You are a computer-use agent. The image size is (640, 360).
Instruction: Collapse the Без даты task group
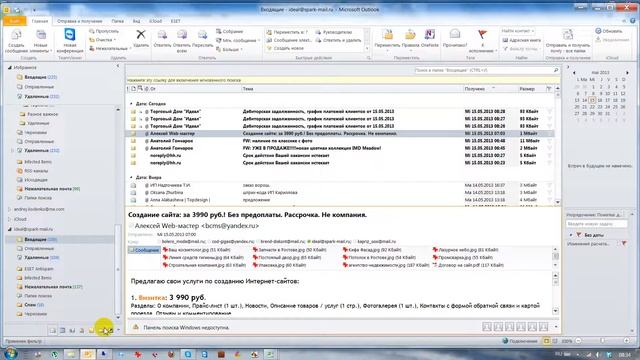[571, 235]
